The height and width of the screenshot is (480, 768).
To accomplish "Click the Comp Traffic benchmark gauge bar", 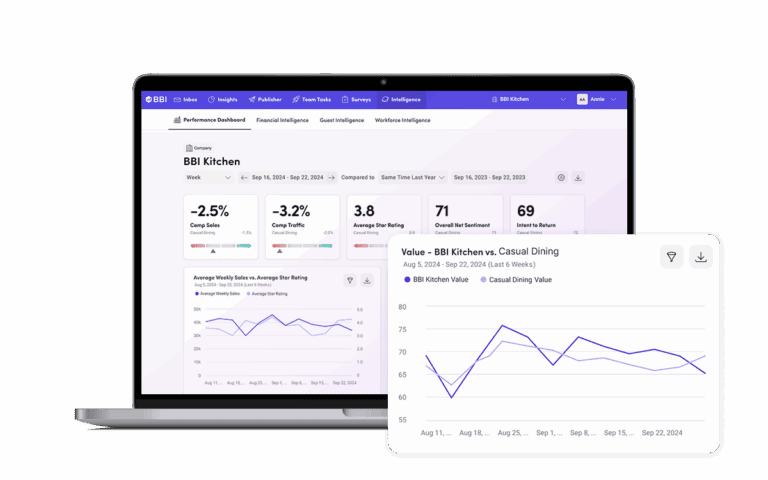I will point(303,245).
